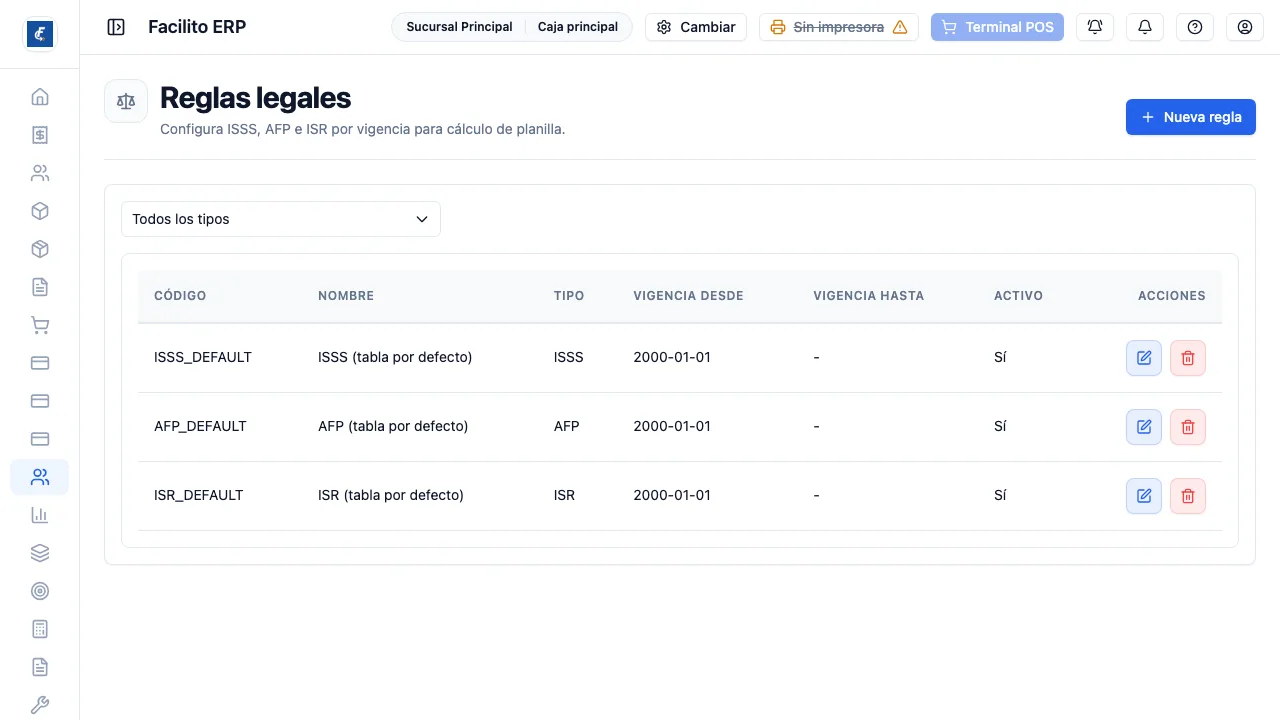Image resolution: width=1280 pixels, height=720 pixels.
Task: Edit the ISSS_DEFAULT rule
Action: coord(1144,358)
